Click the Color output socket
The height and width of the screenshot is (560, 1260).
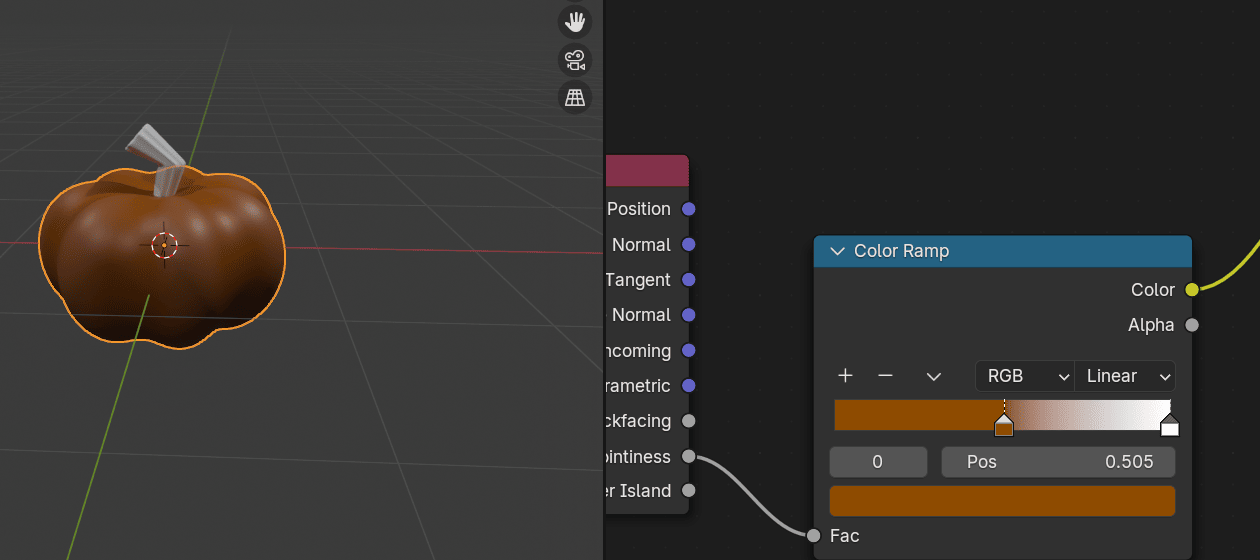[1191, 290]
